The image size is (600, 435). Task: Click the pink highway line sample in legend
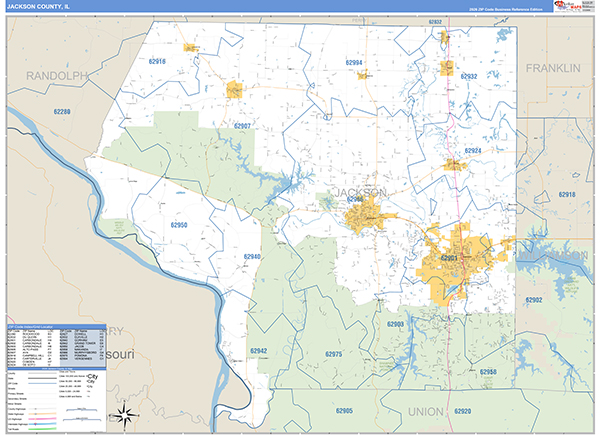42,419
